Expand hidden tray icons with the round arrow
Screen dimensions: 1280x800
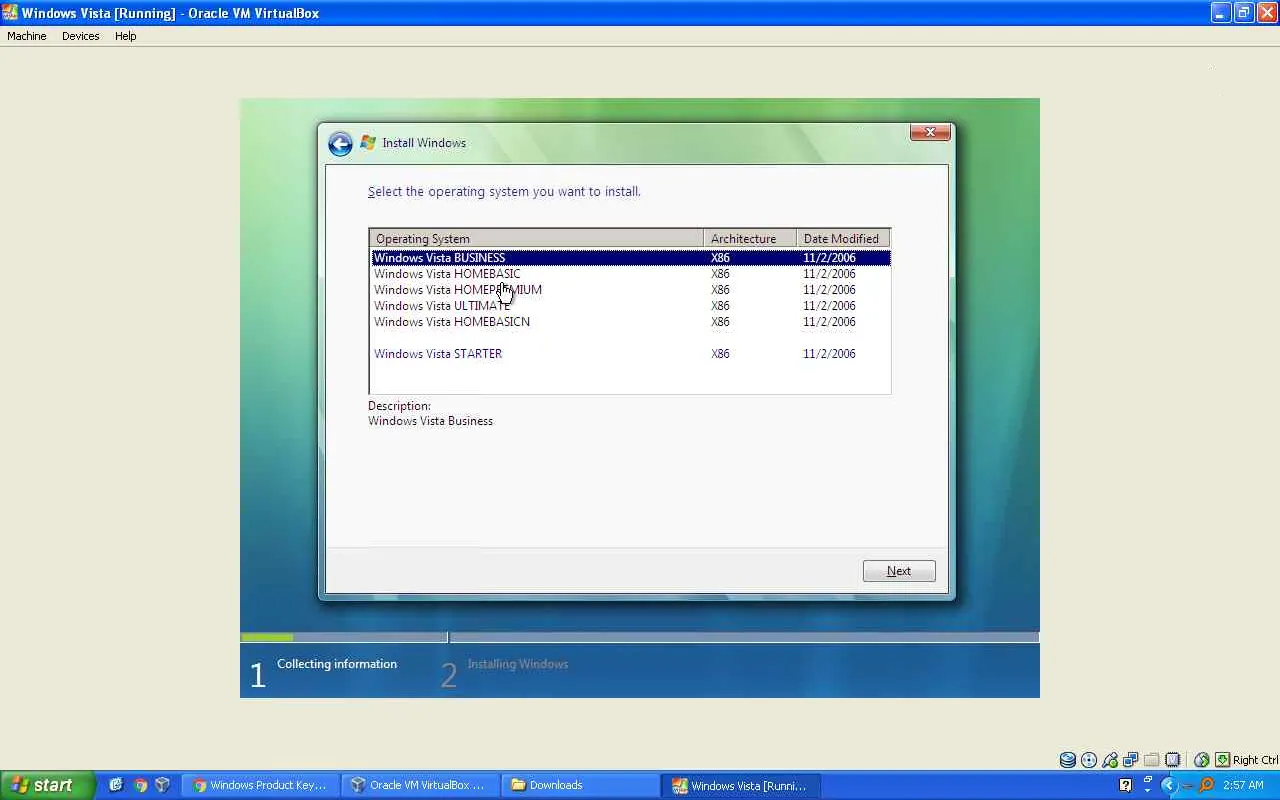(x=1168, y=785)
